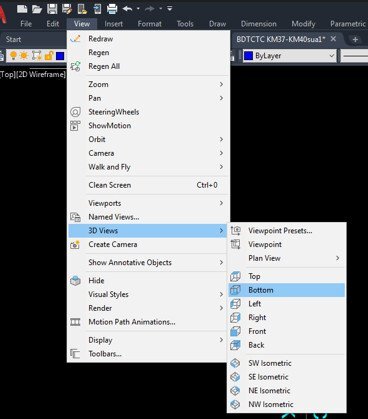Image resolution: width=368 pixels, height=419 pixels.
Task: Click the Create Camera icon
Action: (x=75, y=244)
